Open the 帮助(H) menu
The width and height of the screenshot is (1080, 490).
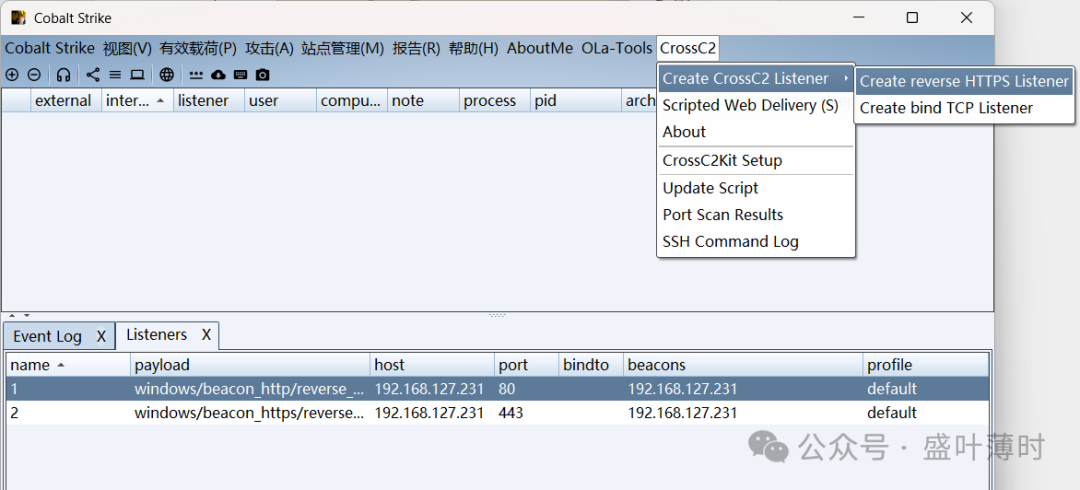[473, 48]
